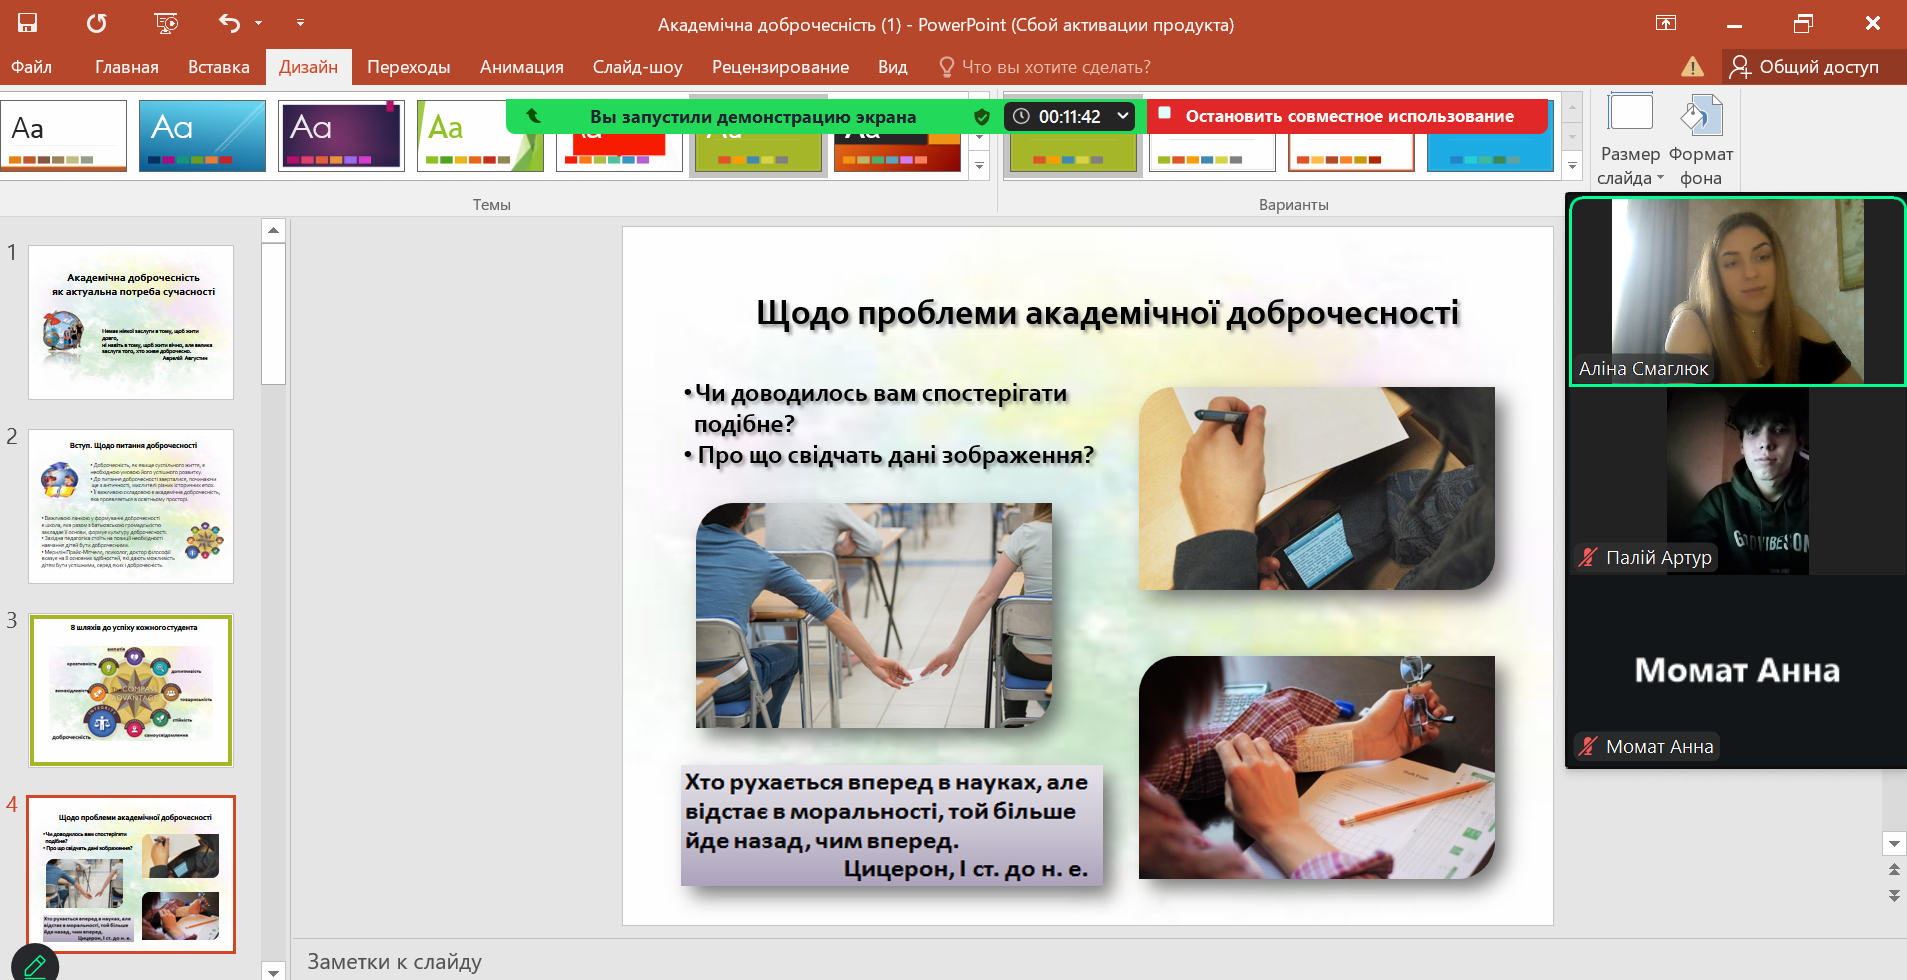
Task: Toggle muted microphone icon for Палій Артур
Action: [x=1588, y=557]
